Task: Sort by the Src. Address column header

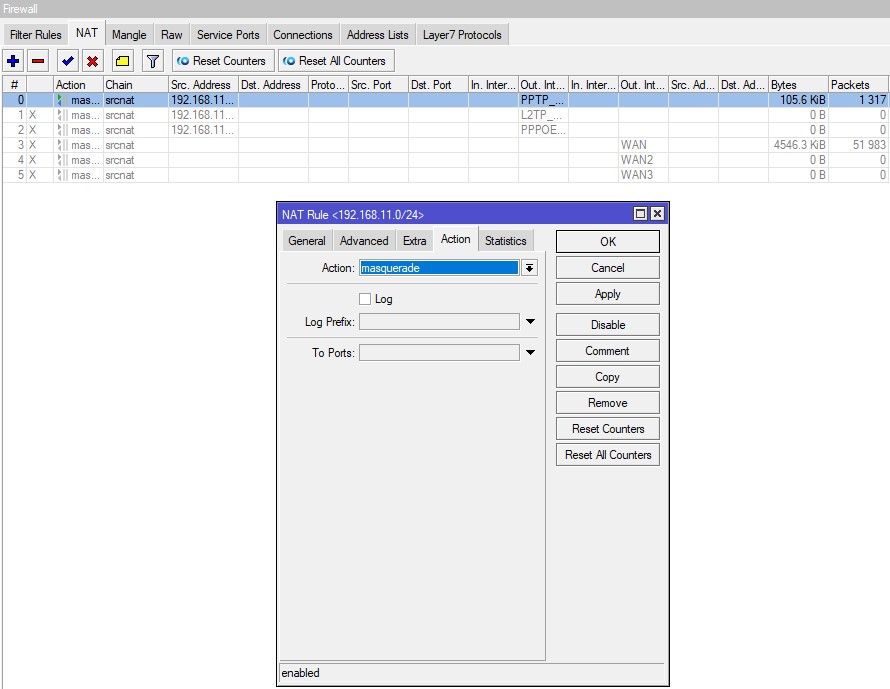Action: coord(203,85)
